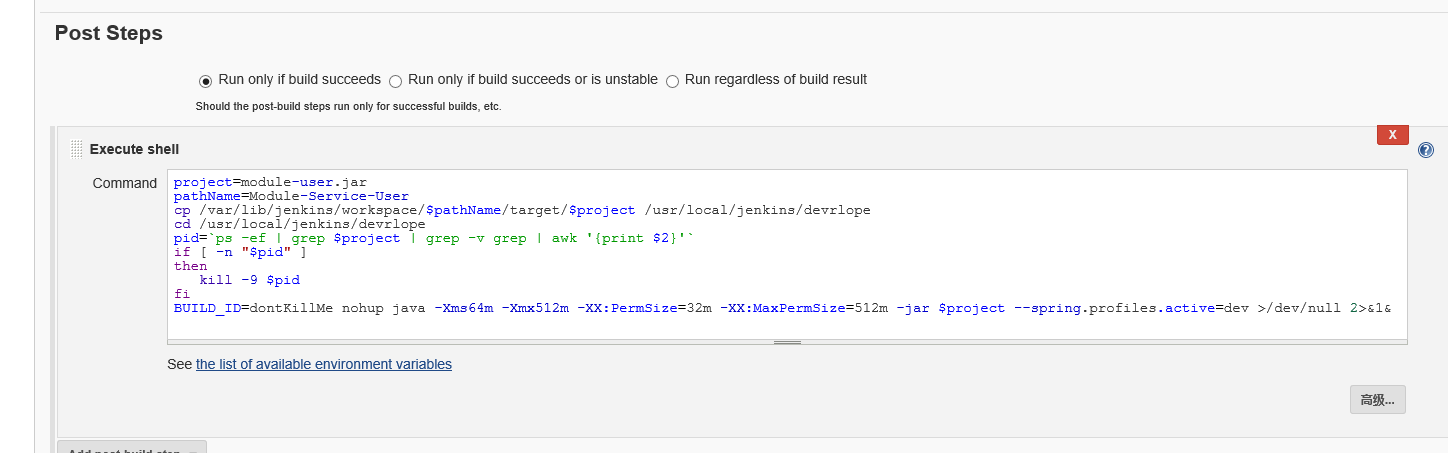Click the blue help question mark icon

(1426, 150)
